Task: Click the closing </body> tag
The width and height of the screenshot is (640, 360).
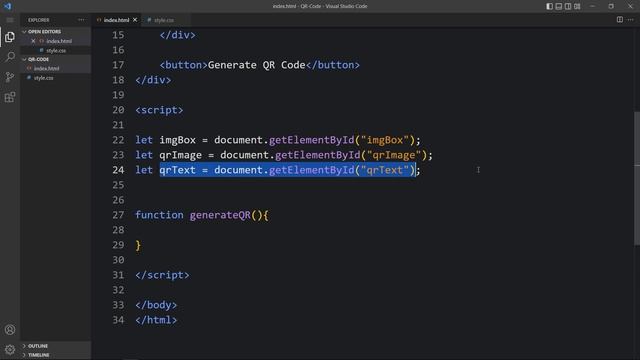Action: pos(156,305)
